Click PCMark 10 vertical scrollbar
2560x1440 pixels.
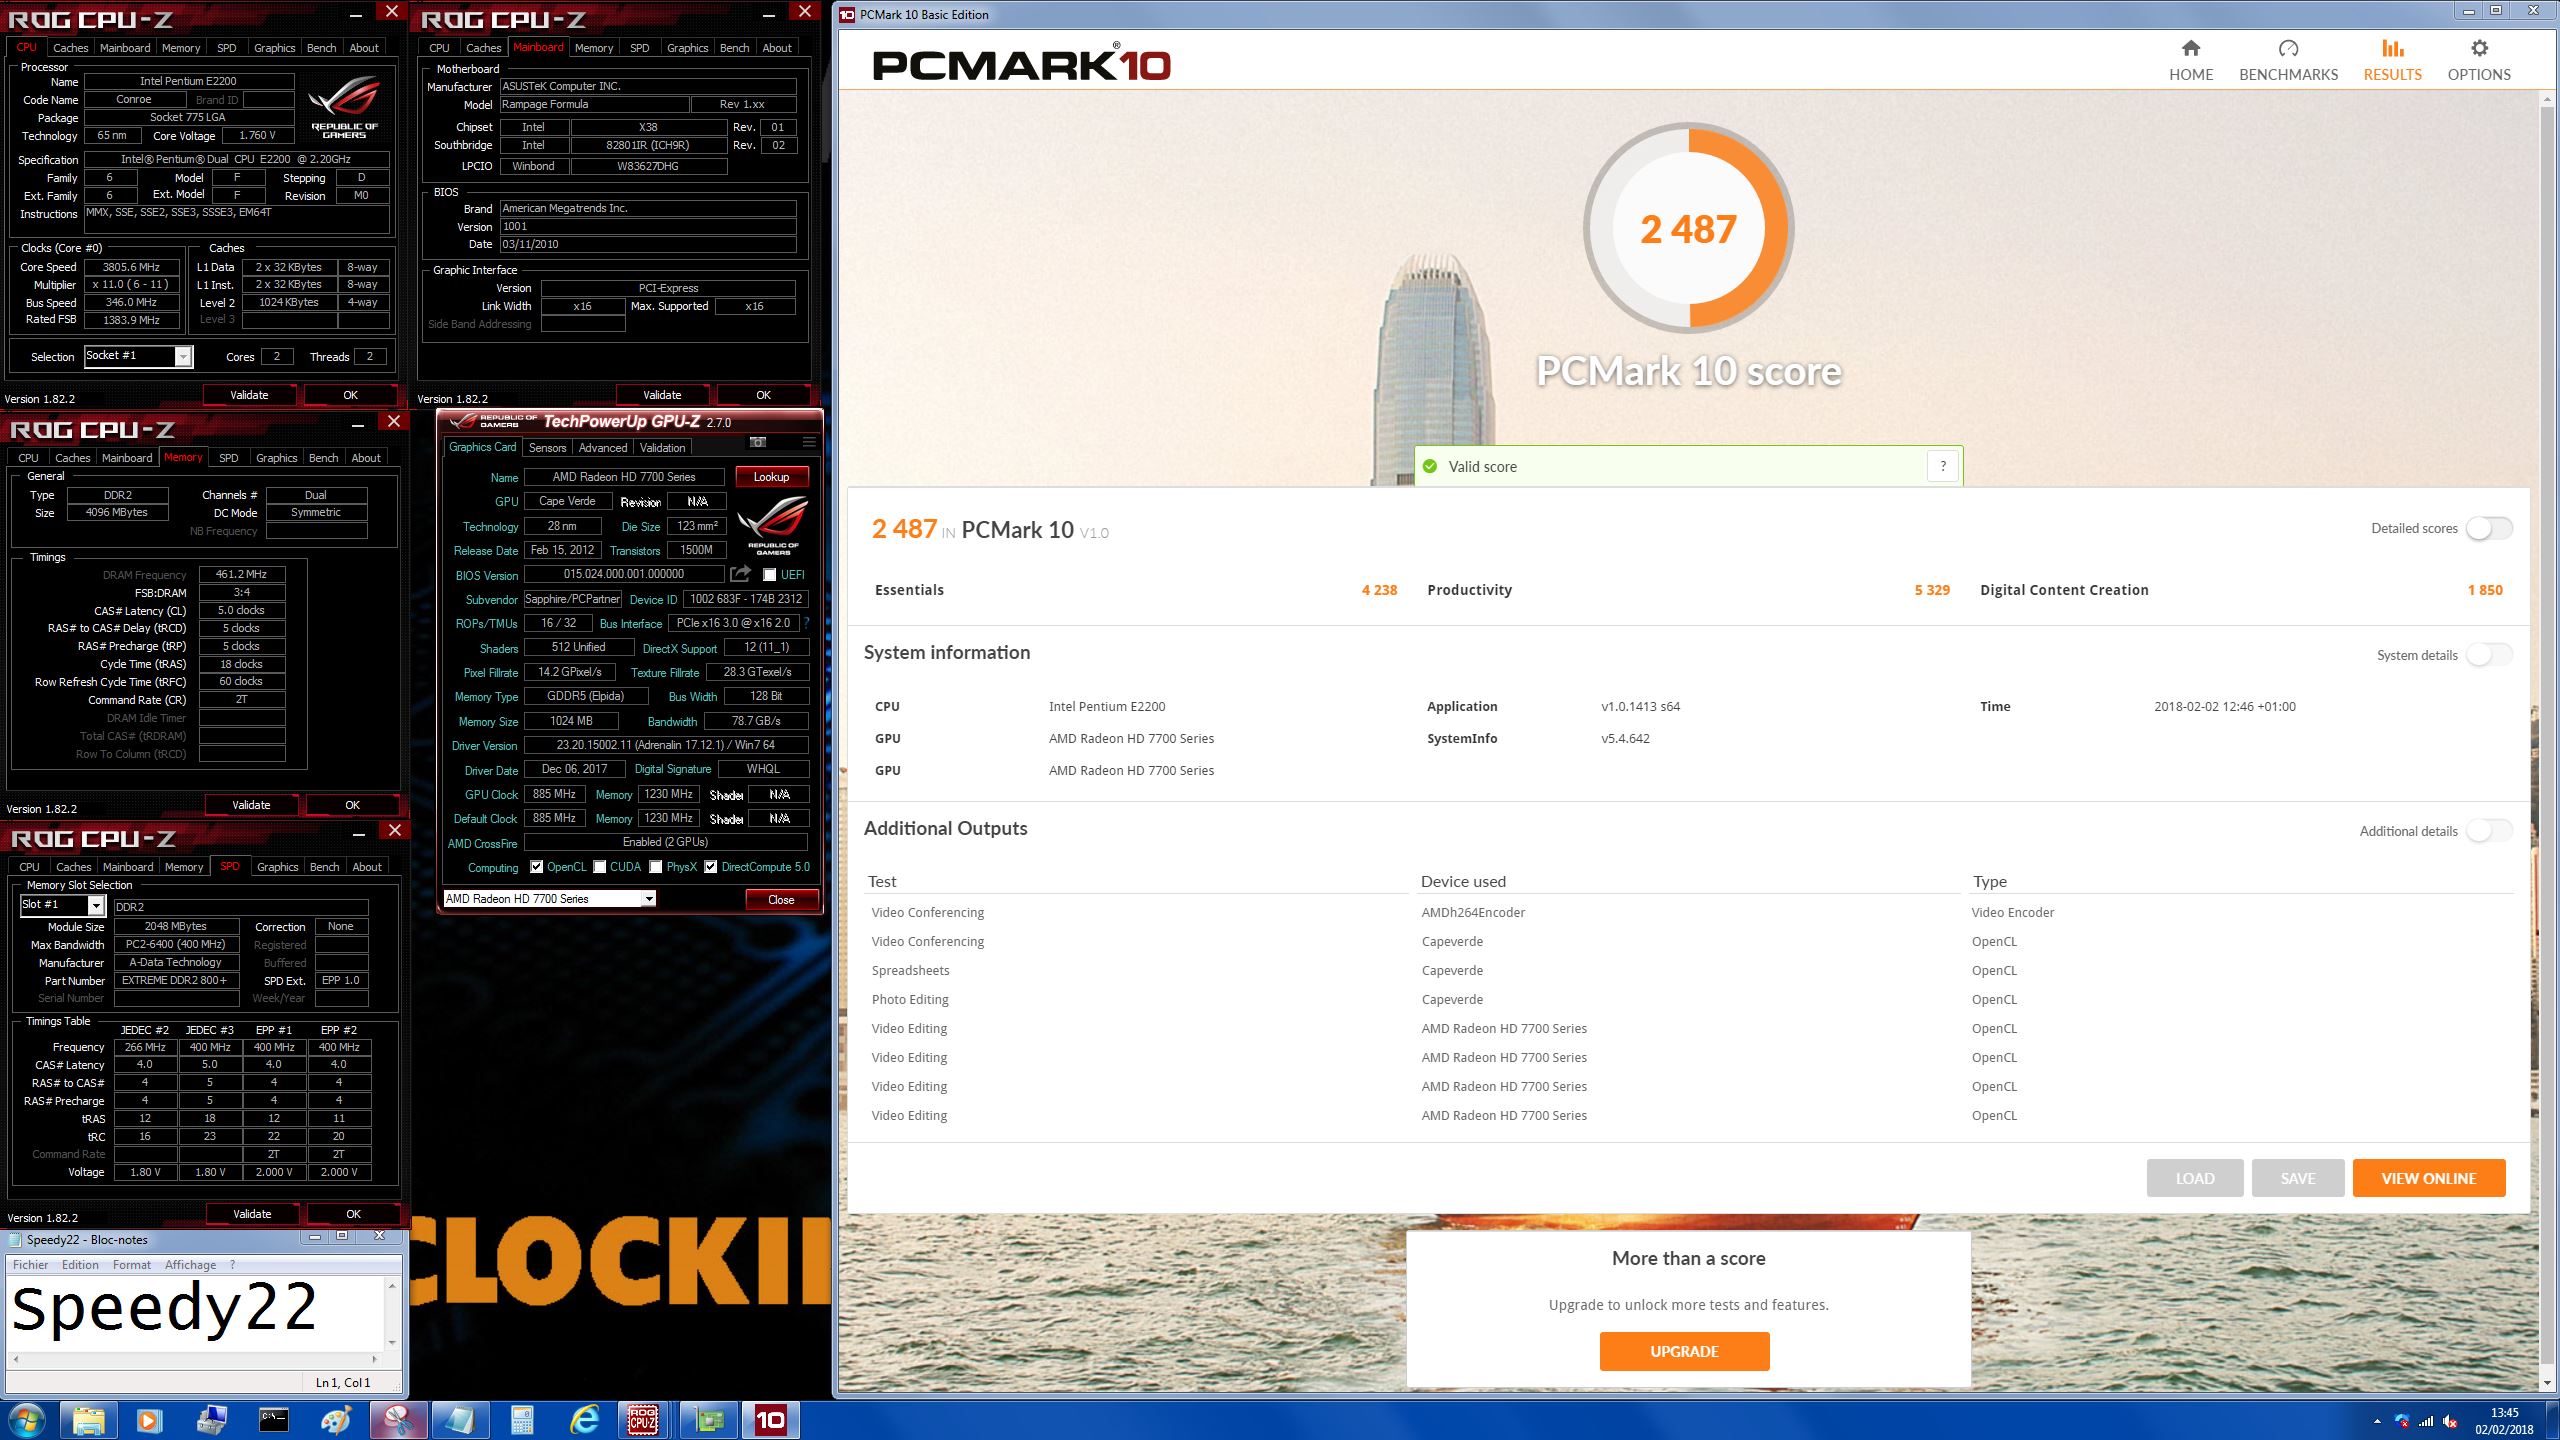2548,740
